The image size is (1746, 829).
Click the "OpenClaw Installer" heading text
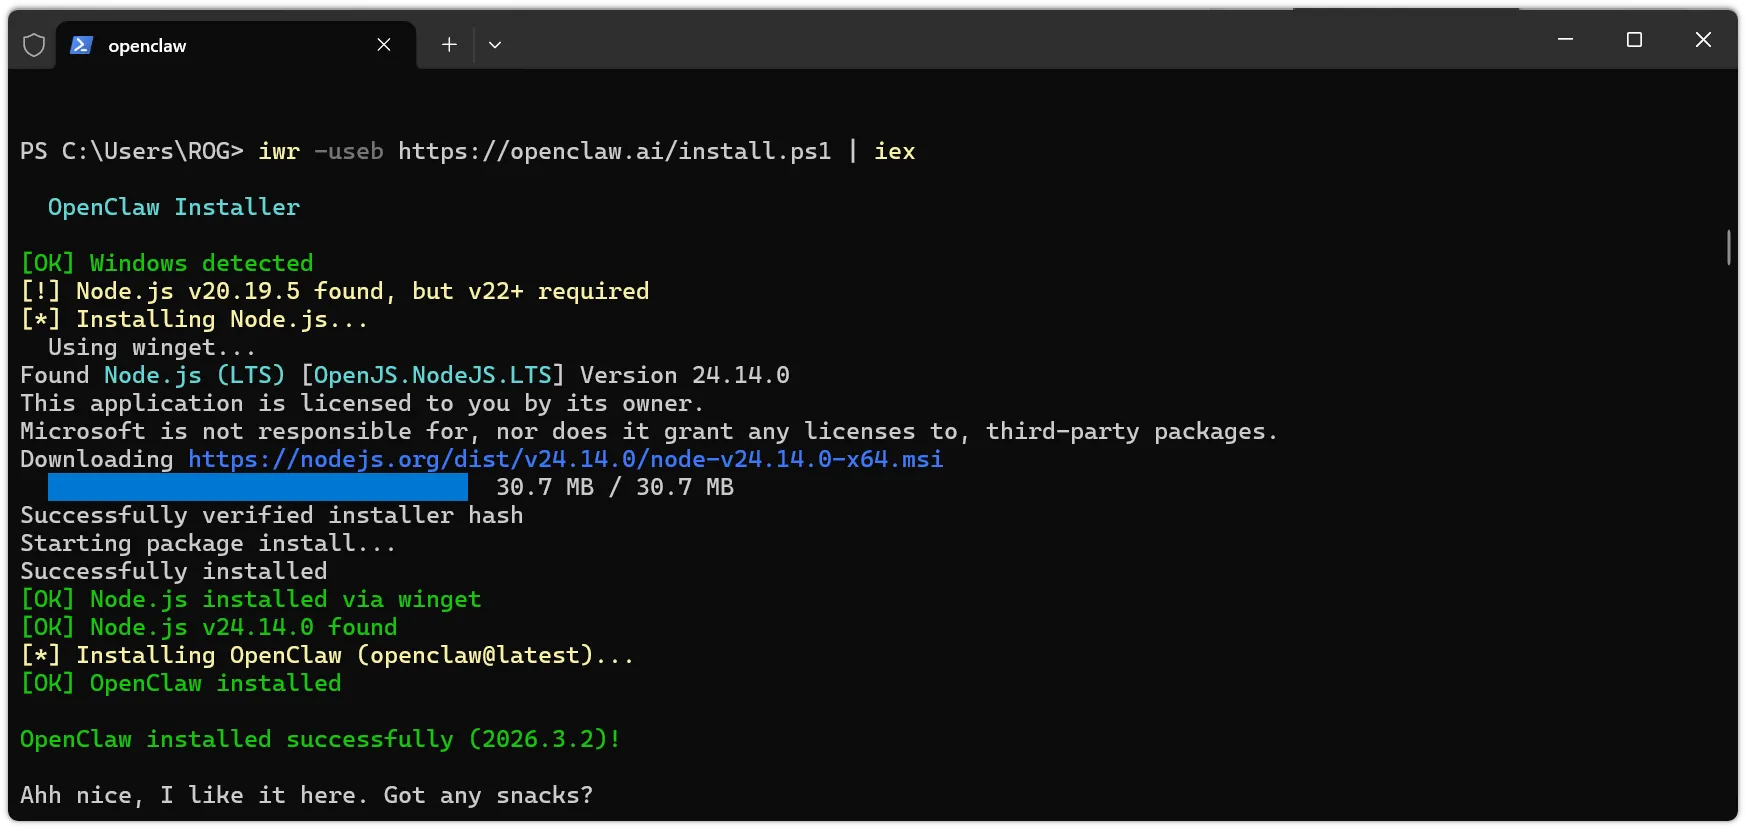click(173, 207)
